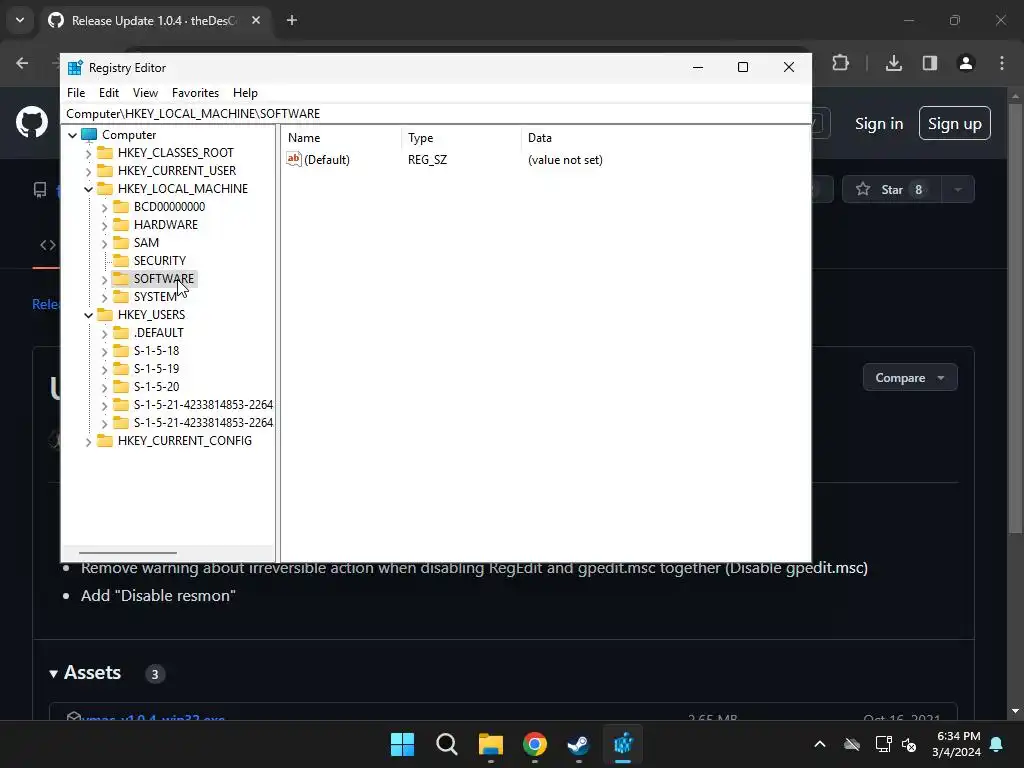
Task: Select the (Default) value name
Action: point(327,160)
